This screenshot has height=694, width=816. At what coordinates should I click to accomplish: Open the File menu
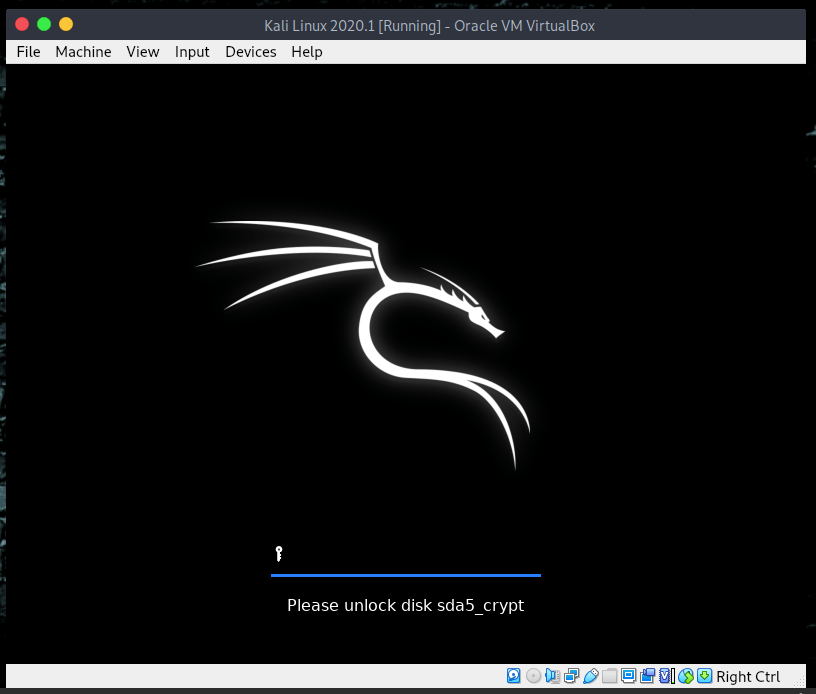(x=29, y=52)
